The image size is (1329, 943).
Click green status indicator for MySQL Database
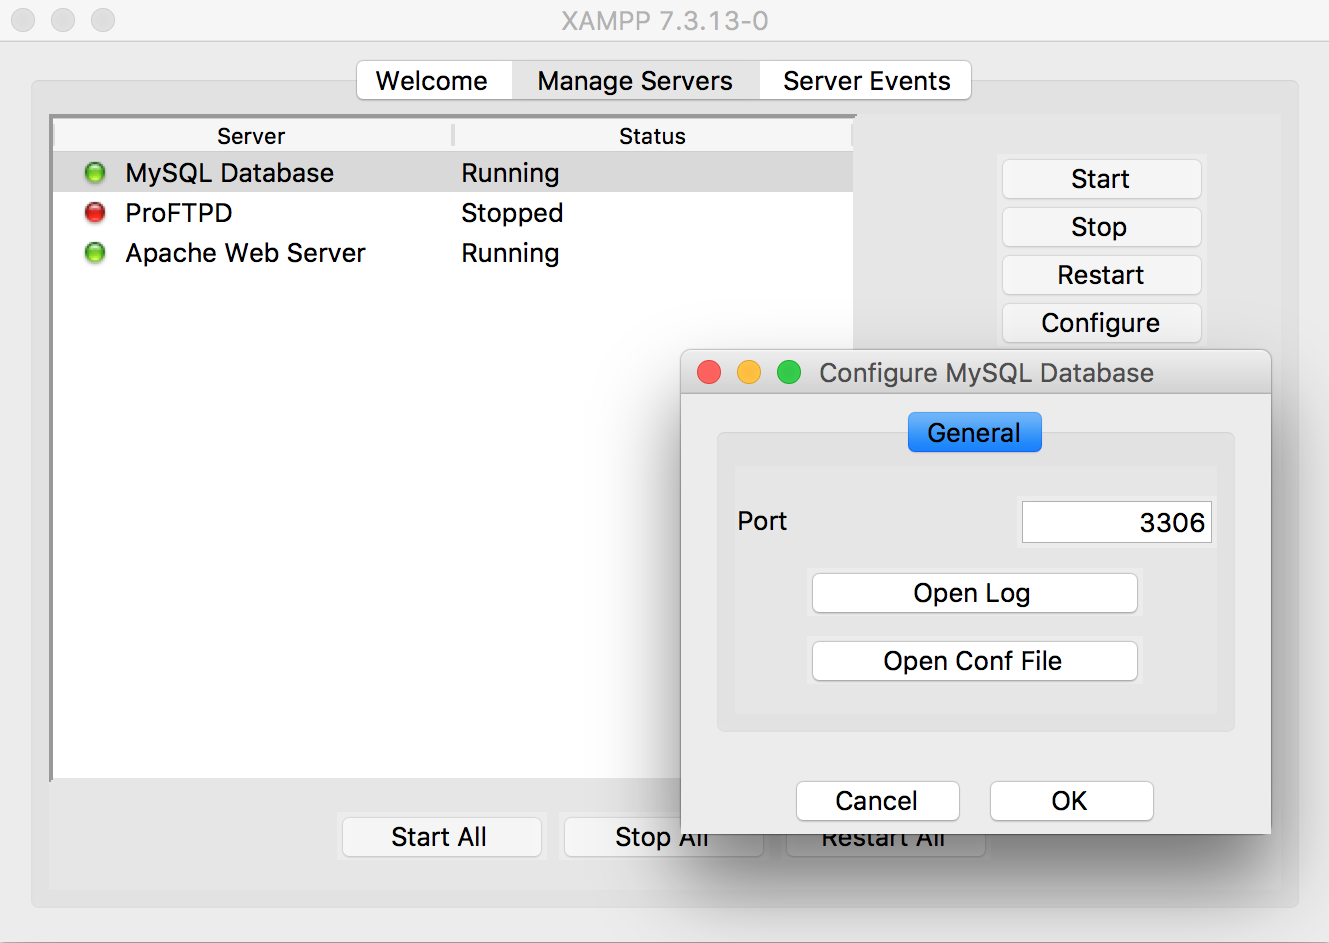(95, 173)
